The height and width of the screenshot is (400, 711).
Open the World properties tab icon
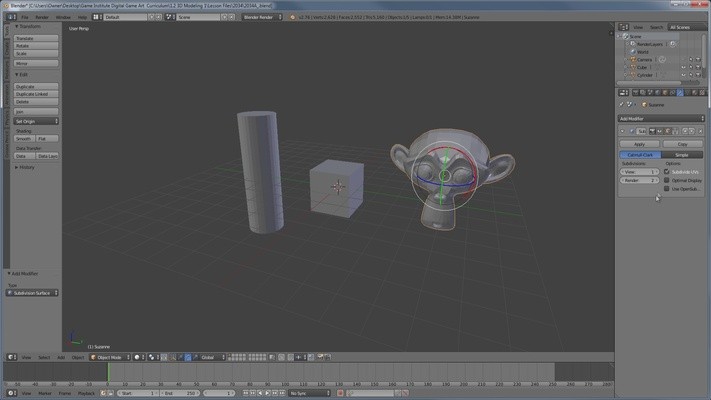point(658,93)
